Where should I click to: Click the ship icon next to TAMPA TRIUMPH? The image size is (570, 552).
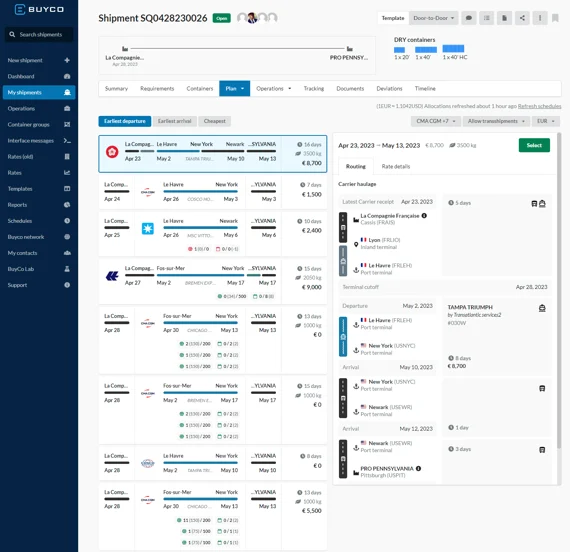(x=542, y=308)
